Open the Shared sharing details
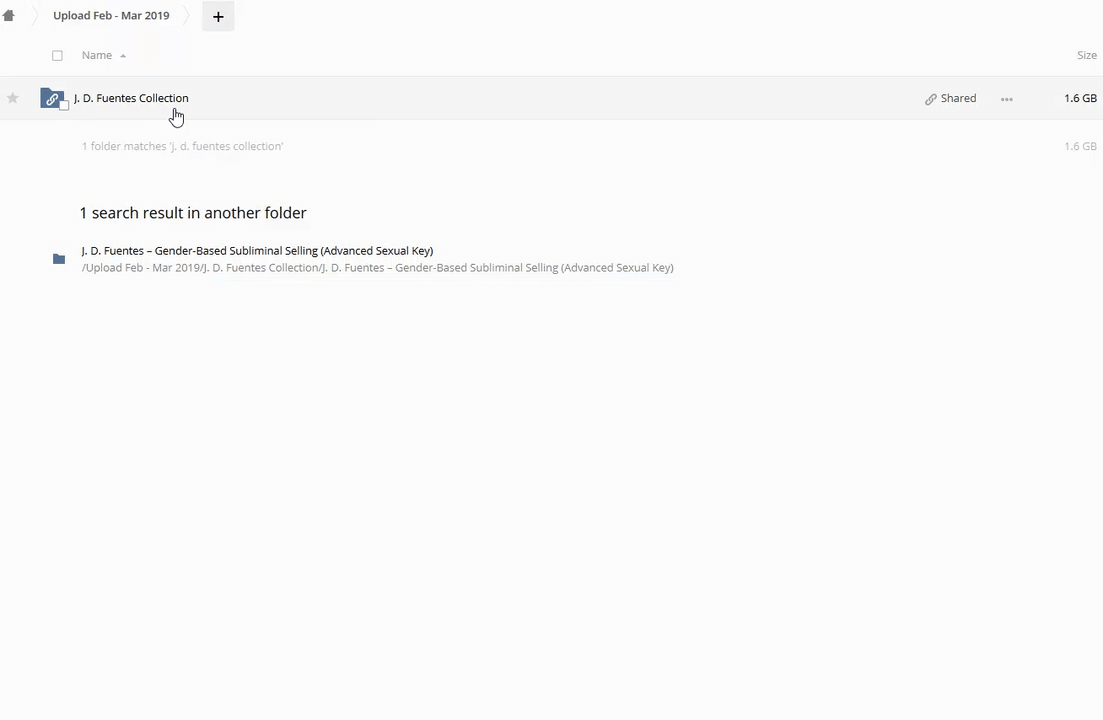Screen dimensions: 1103x720 point(957,98)
